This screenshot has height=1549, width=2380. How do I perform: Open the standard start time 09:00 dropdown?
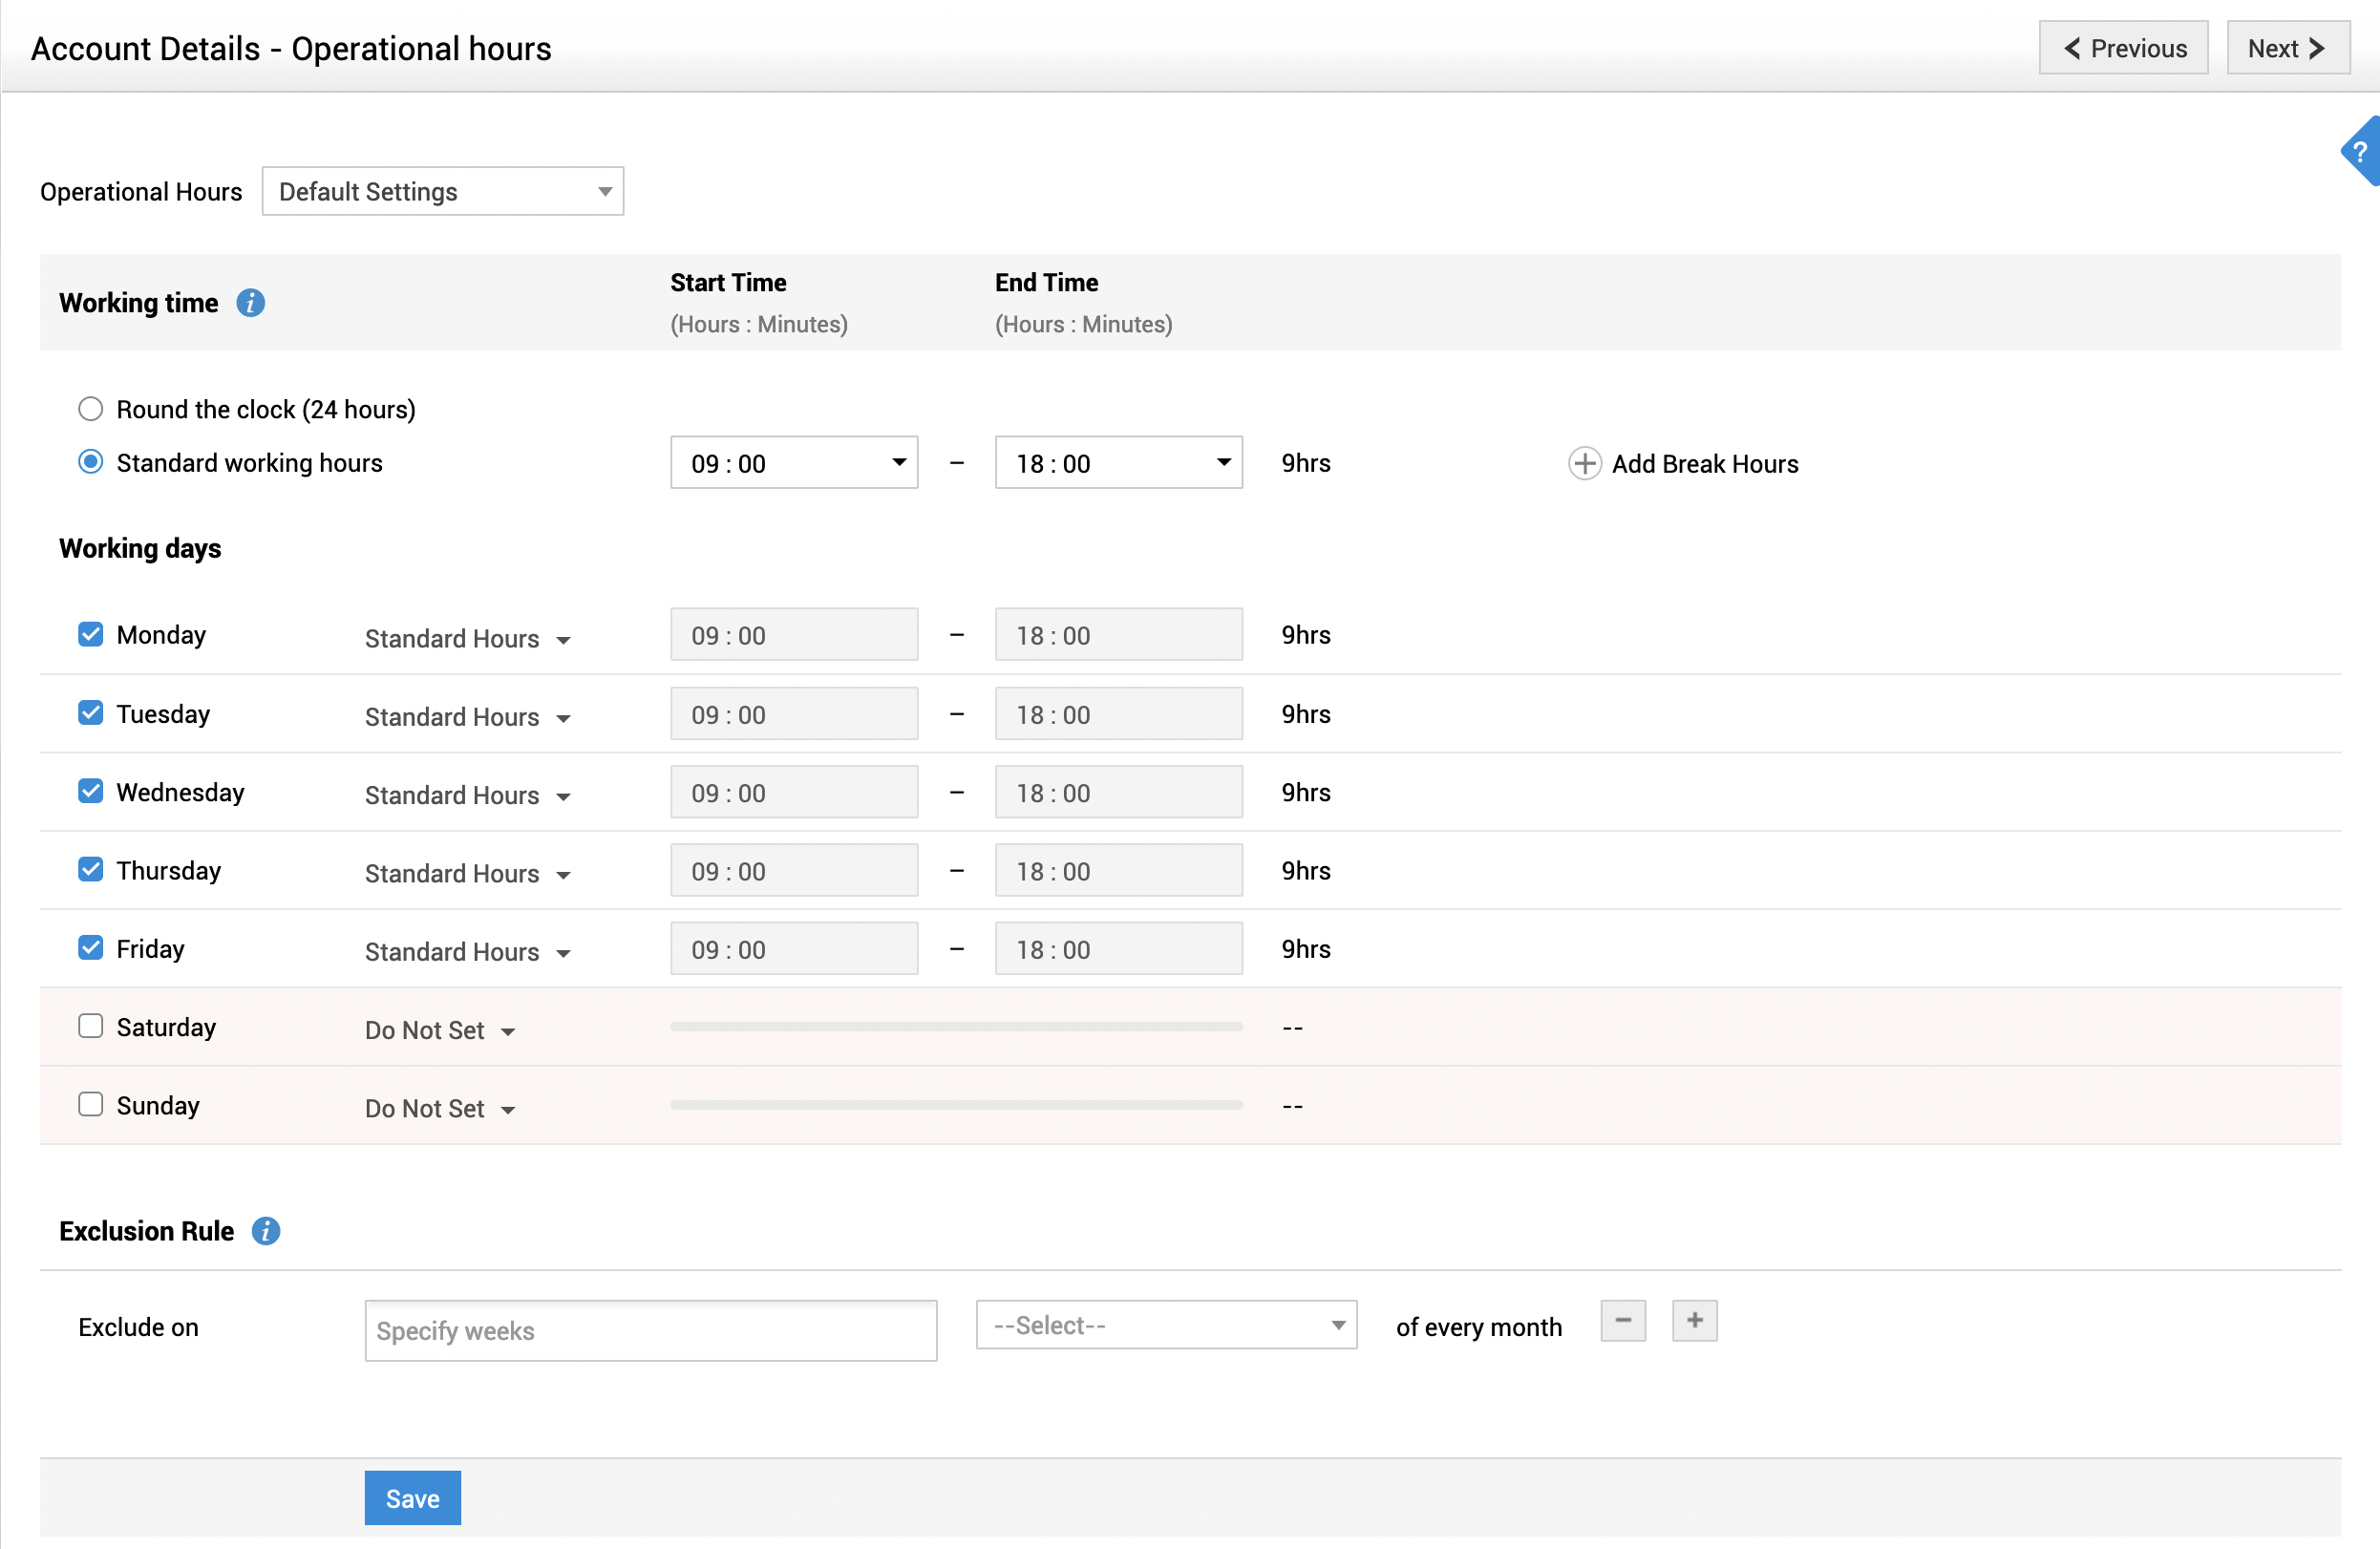coord(793,463)
